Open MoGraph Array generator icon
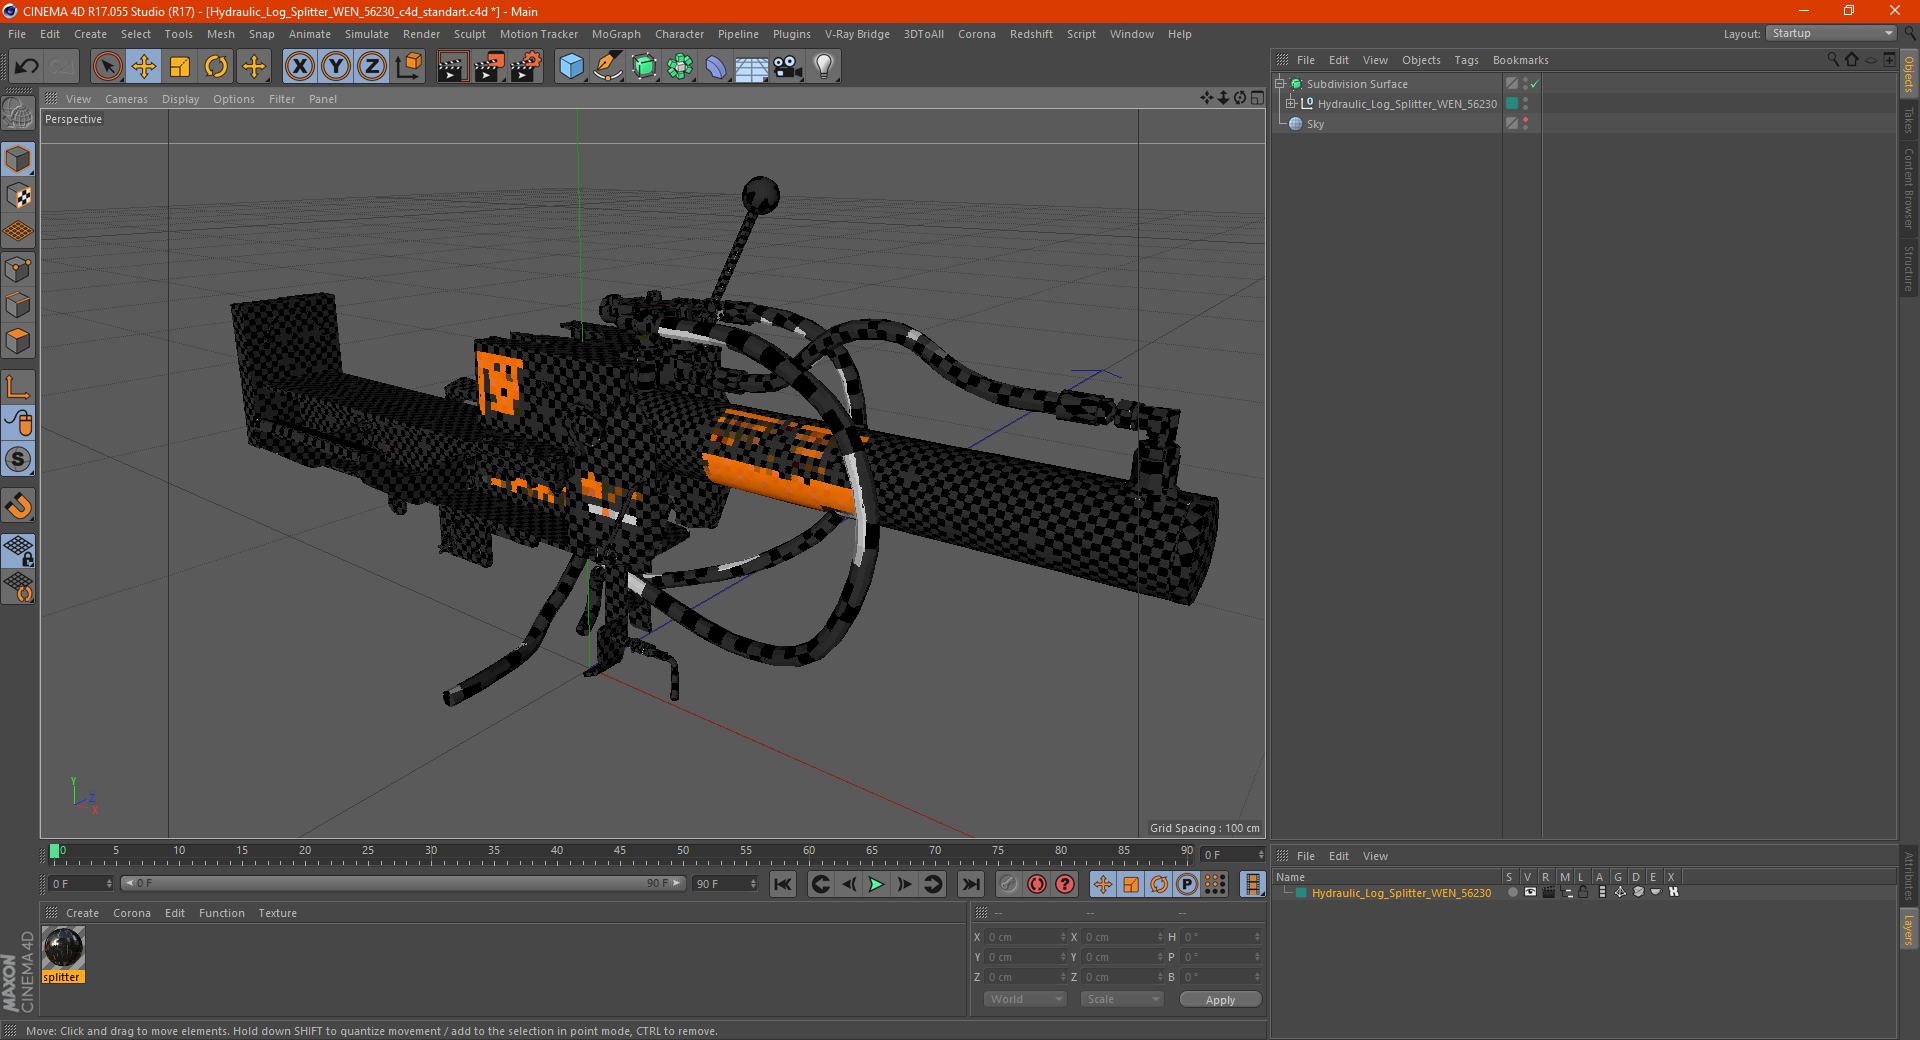The width and height of the screenshot is (1920, 1040). (x=680, y=67)
